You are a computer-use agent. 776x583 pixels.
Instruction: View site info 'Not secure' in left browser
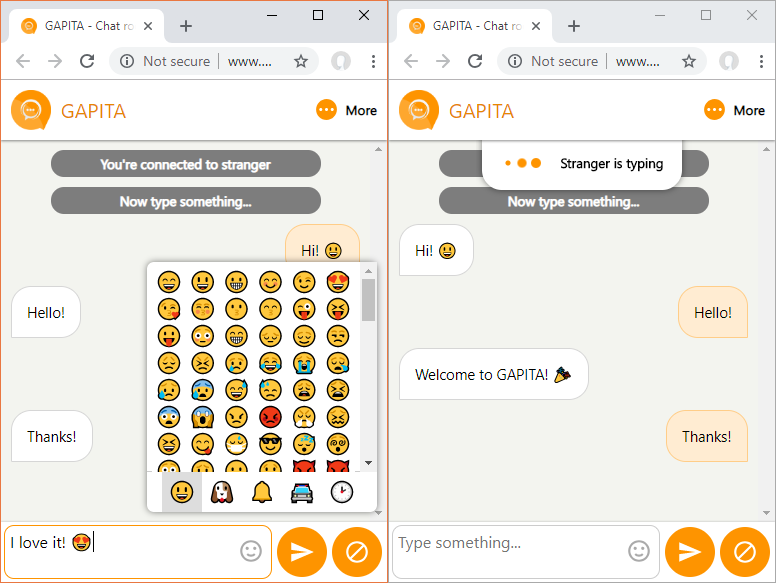(165, 61)
